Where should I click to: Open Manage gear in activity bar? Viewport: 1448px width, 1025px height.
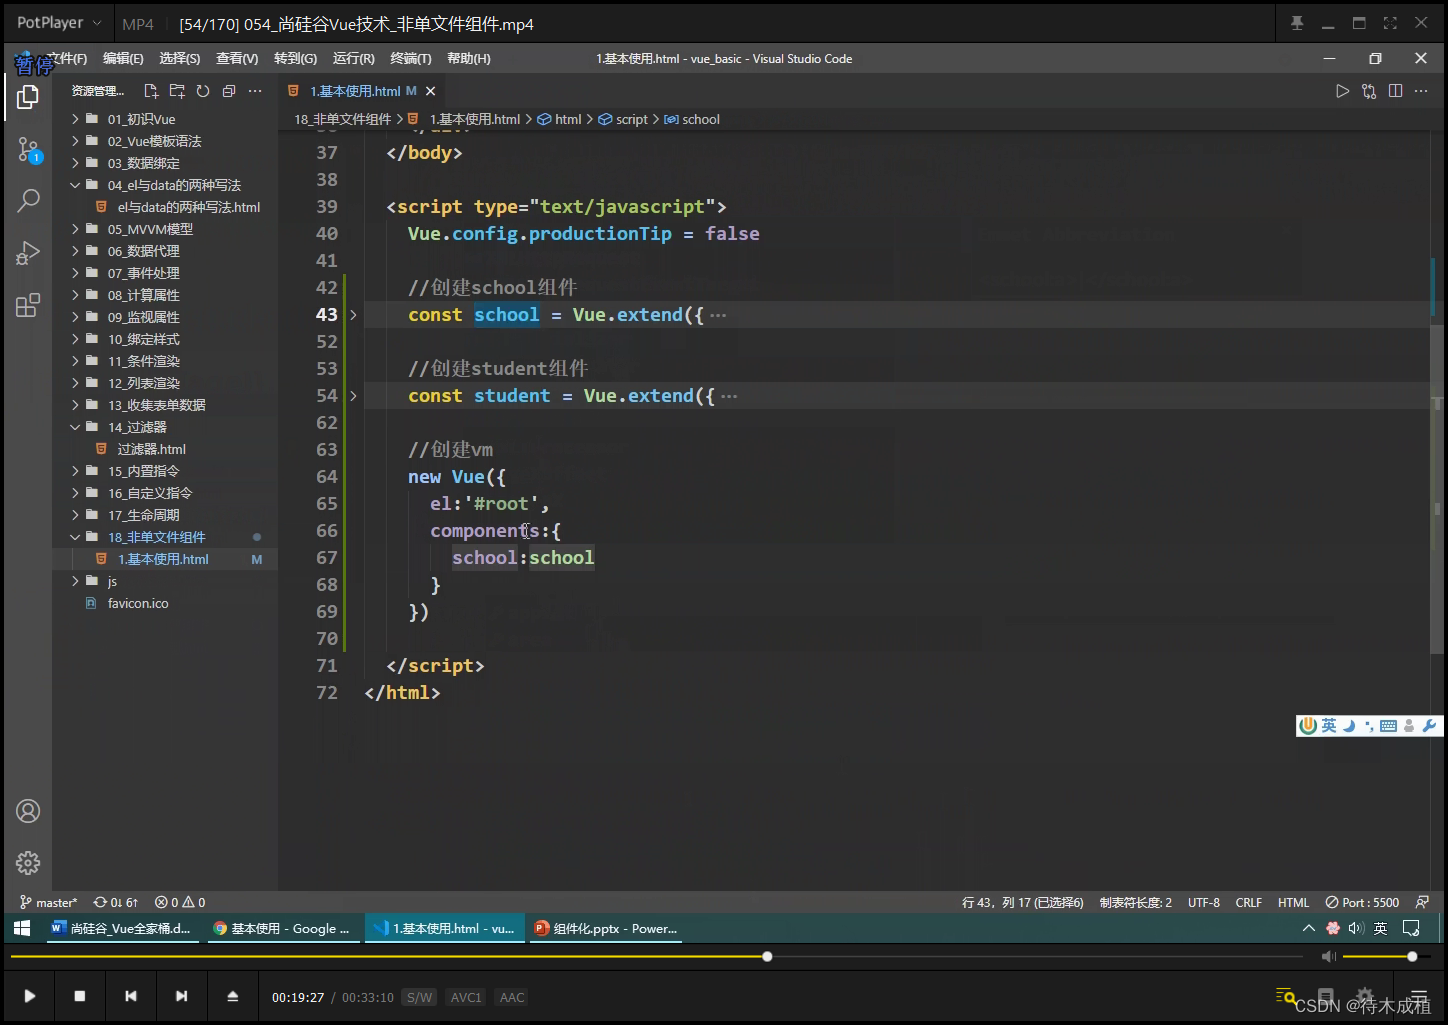coord(28,863)
